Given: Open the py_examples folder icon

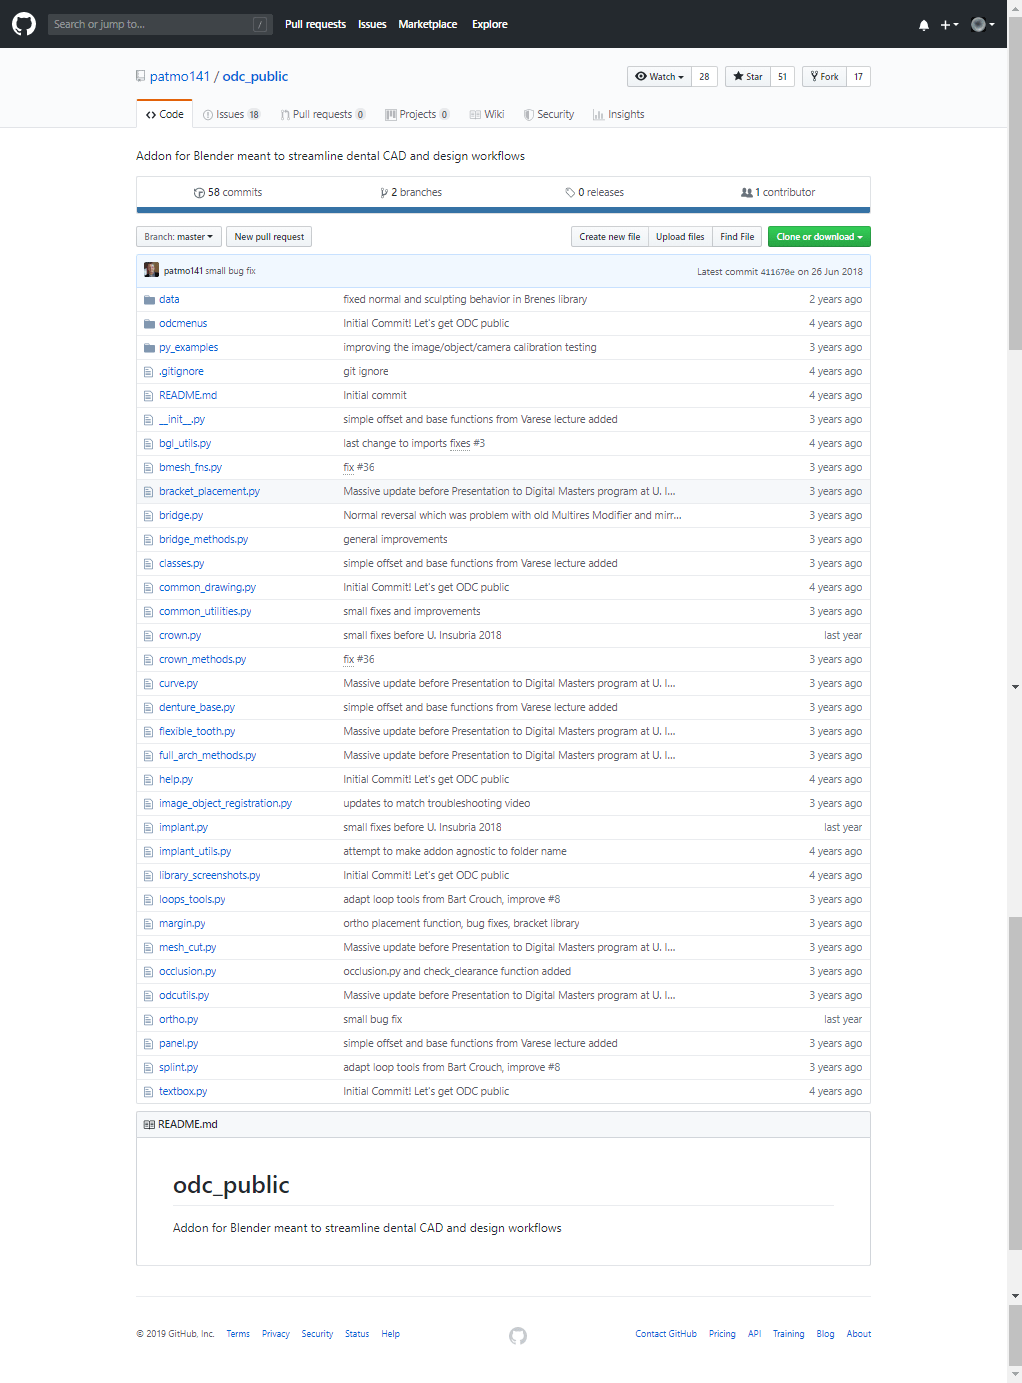Looking at the screenshot, I should click(x=149, y=348).
